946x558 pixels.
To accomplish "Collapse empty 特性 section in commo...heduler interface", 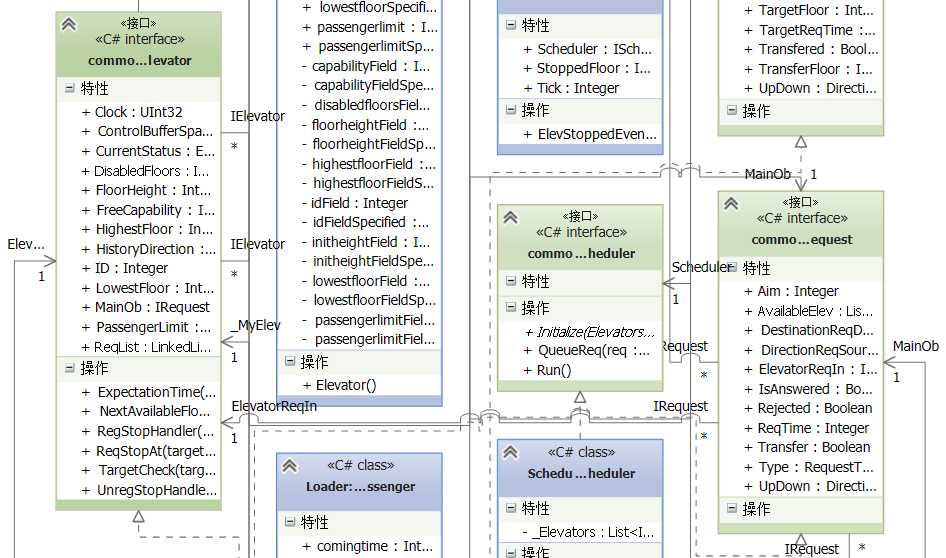I will 511,281.
